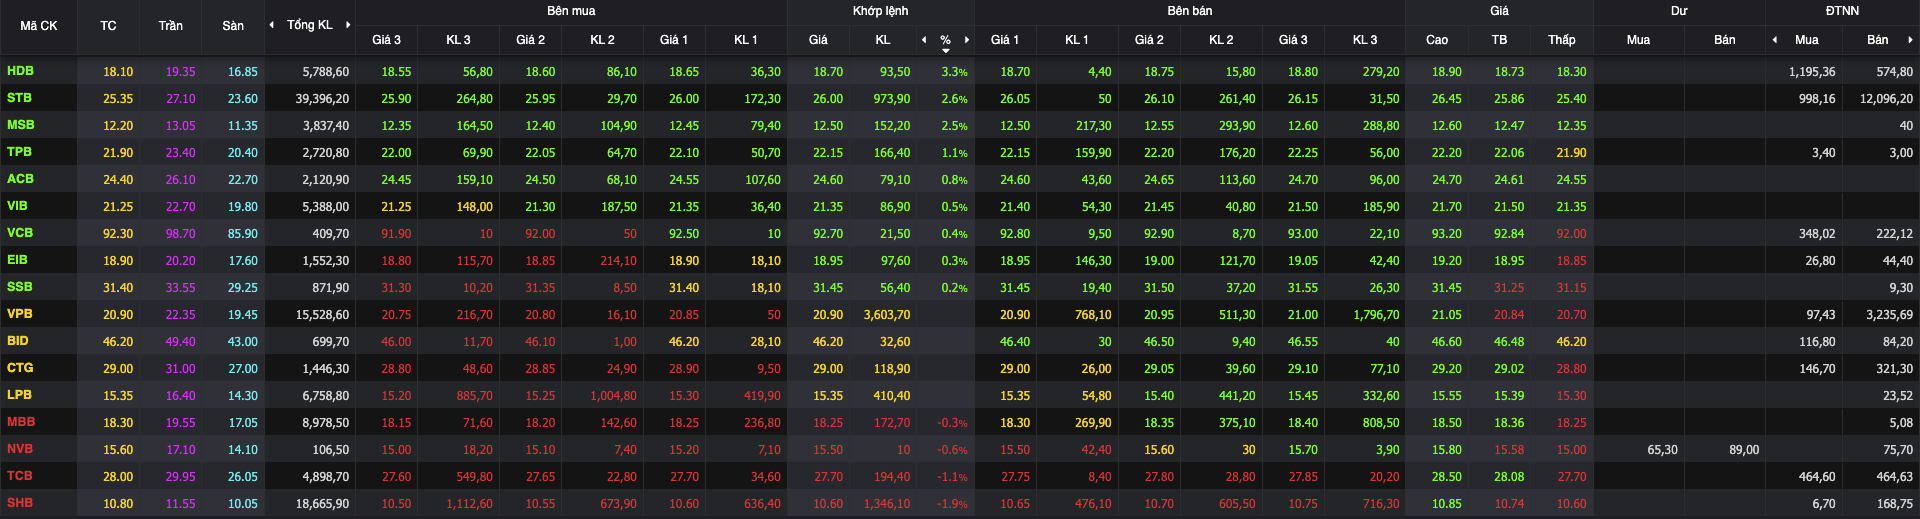This screenshot has width=1920, height=519.
Task: Click the Tổng KL column header
Action: (x=310, y=25)
